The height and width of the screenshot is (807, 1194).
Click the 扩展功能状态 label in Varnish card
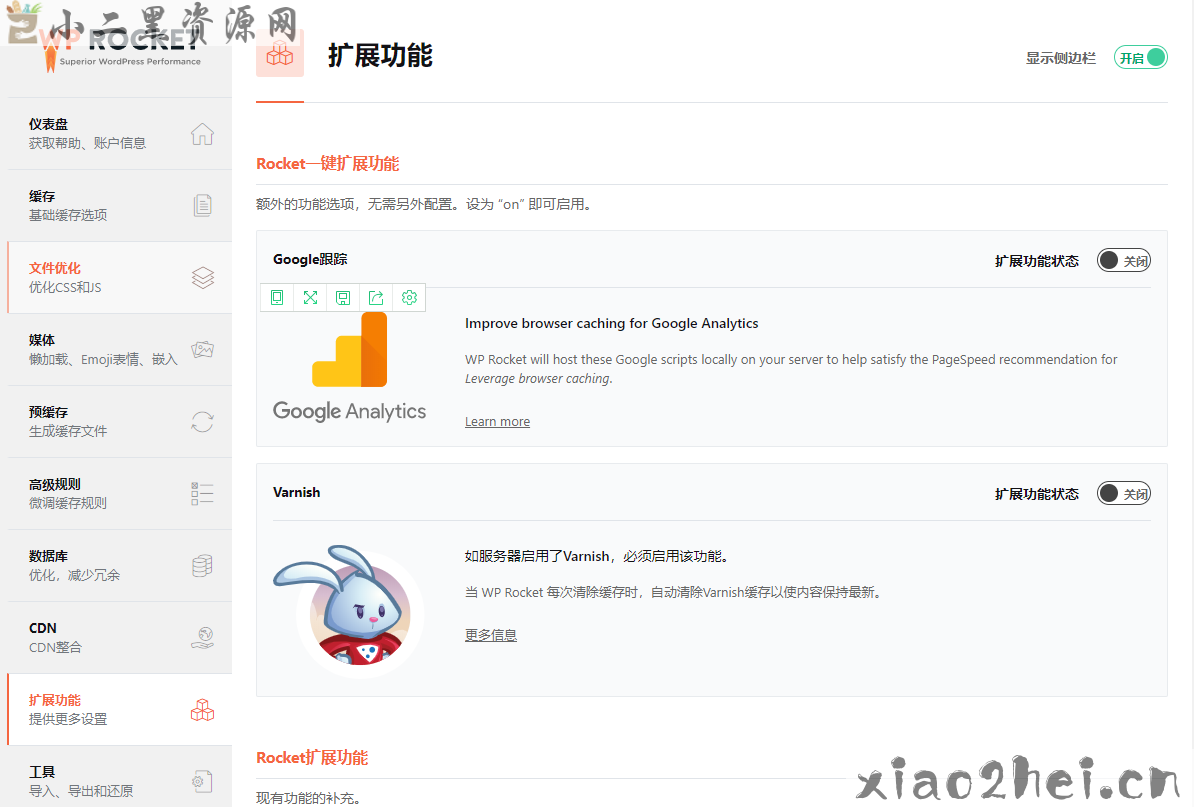pos(1036,494)
